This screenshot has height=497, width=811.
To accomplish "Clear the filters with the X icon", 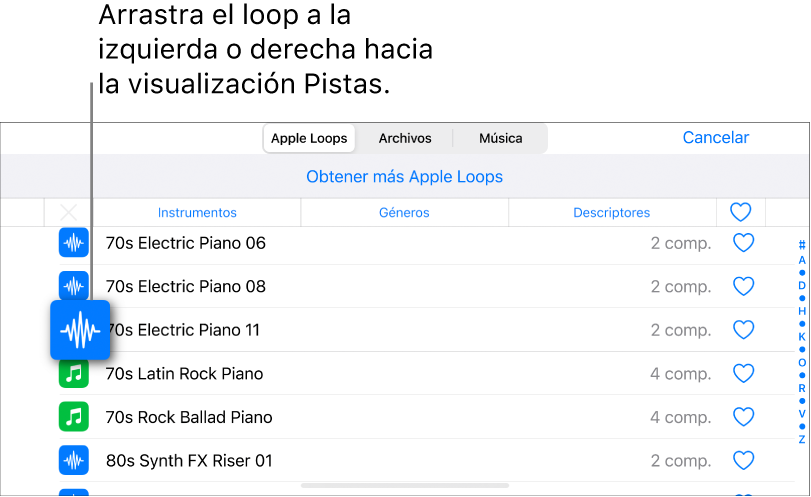I will coord(68,212).
